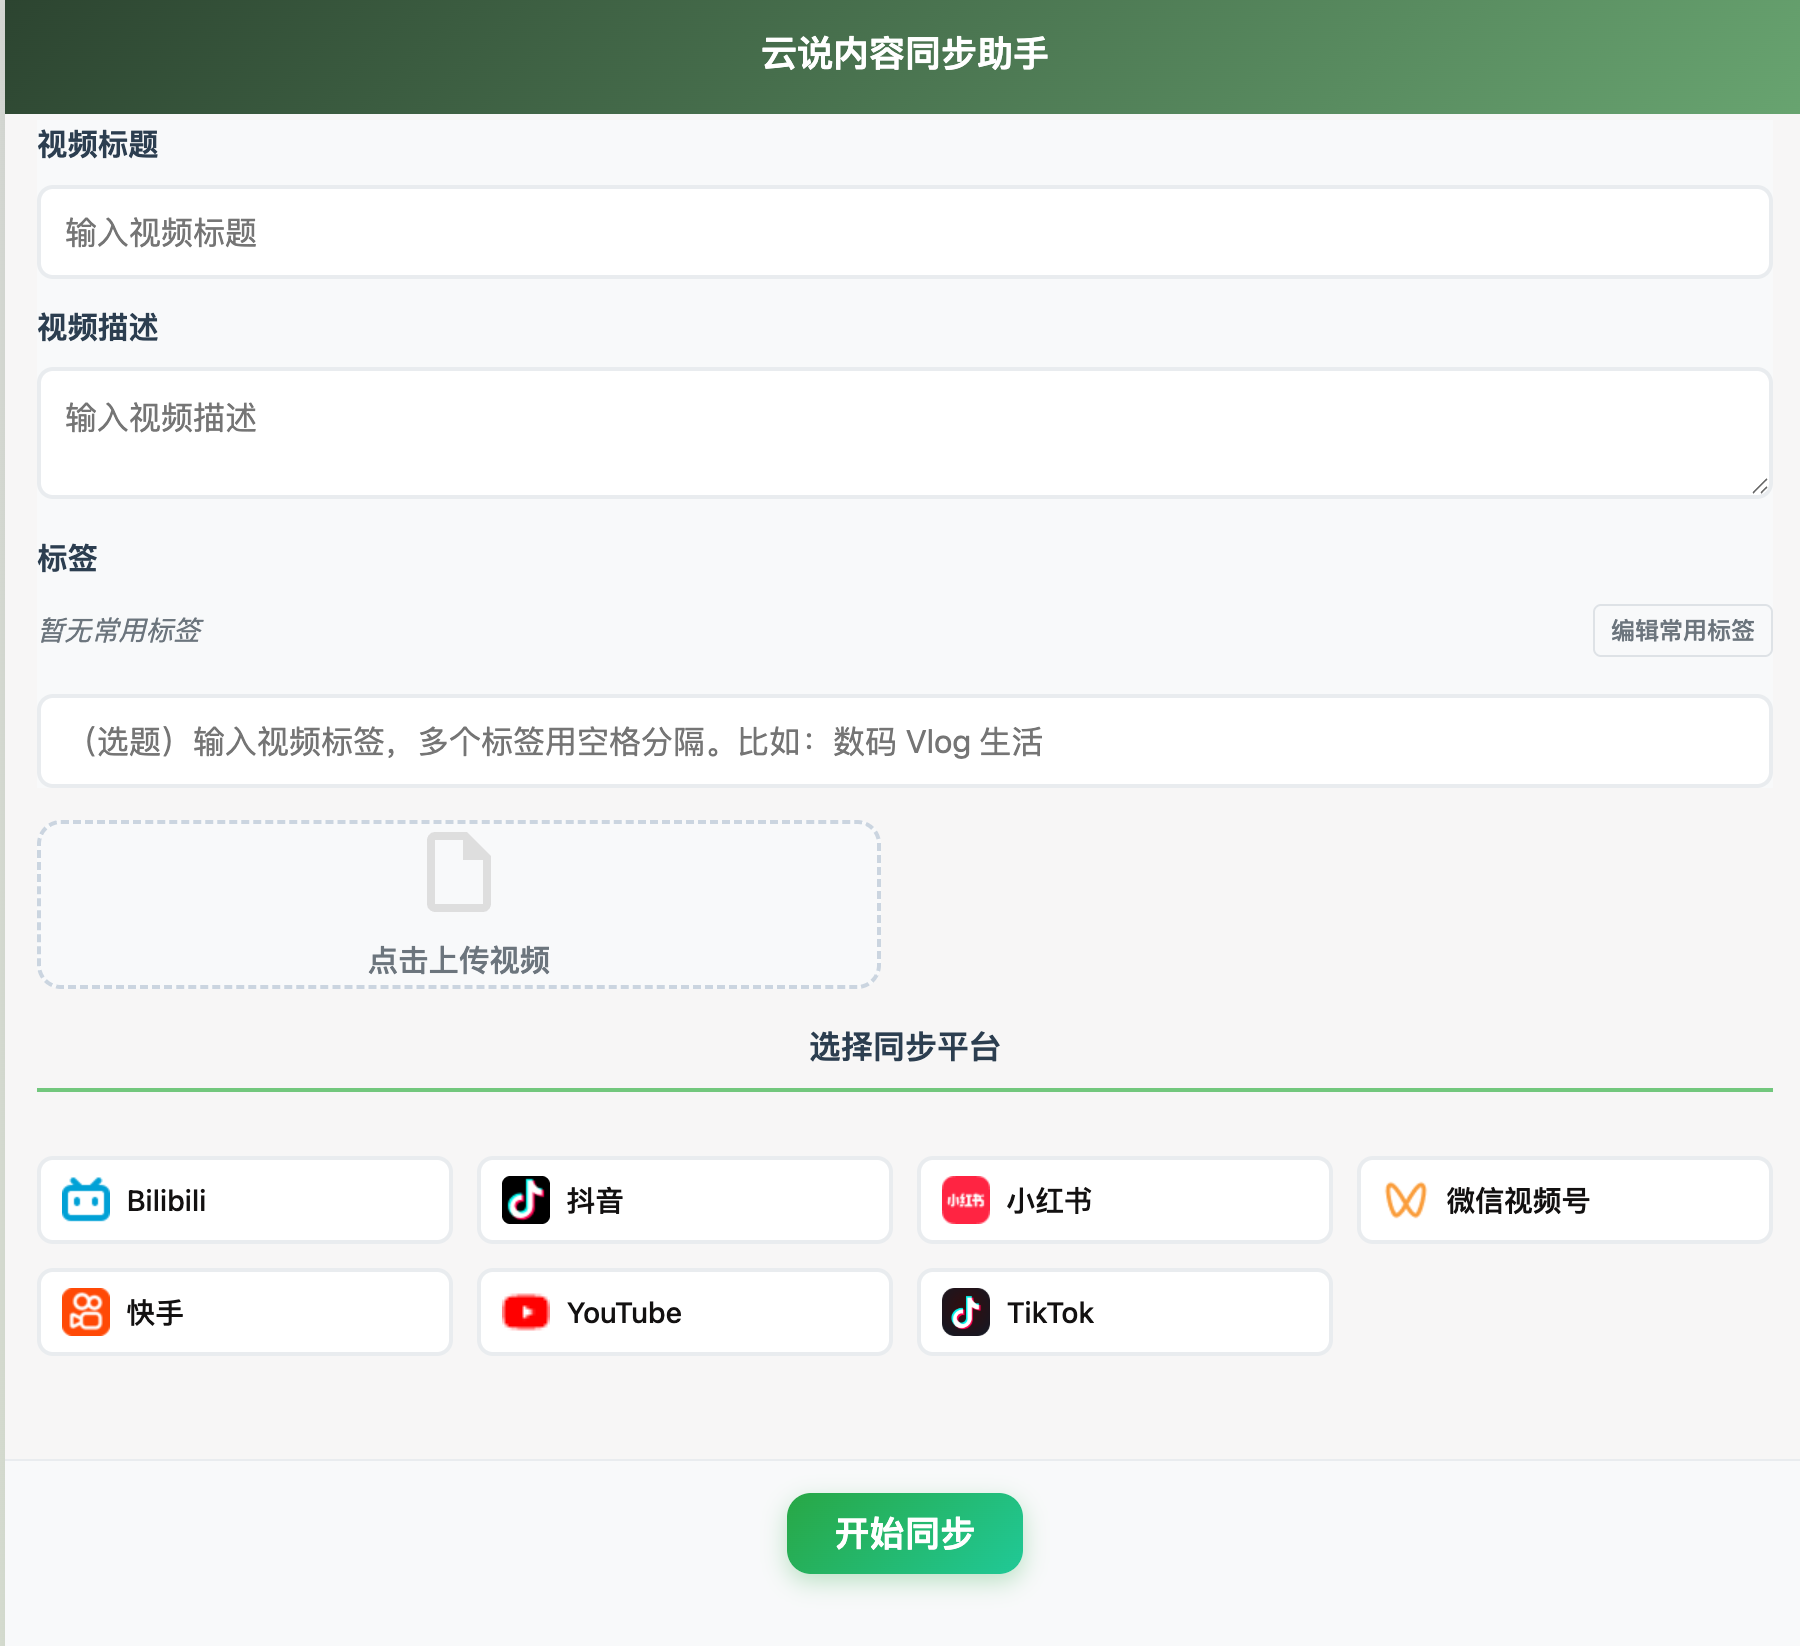Toggle Bilibili as a sync platform

244,1200
